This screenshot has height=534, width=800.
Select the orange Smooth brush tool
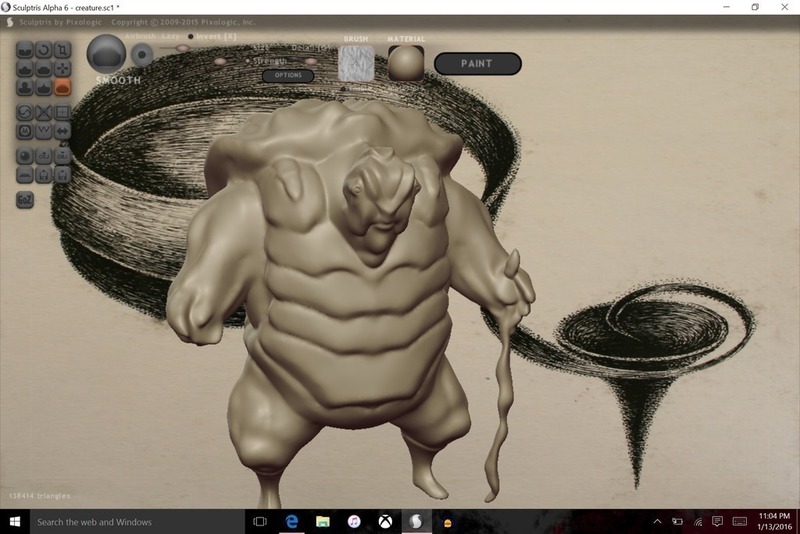point(63,88)
